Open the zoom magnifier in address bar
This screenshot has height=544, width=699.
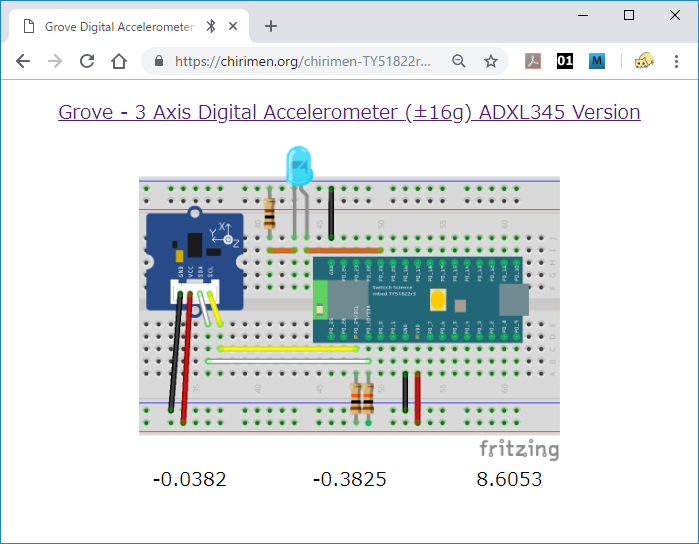[x=459, y=61]
